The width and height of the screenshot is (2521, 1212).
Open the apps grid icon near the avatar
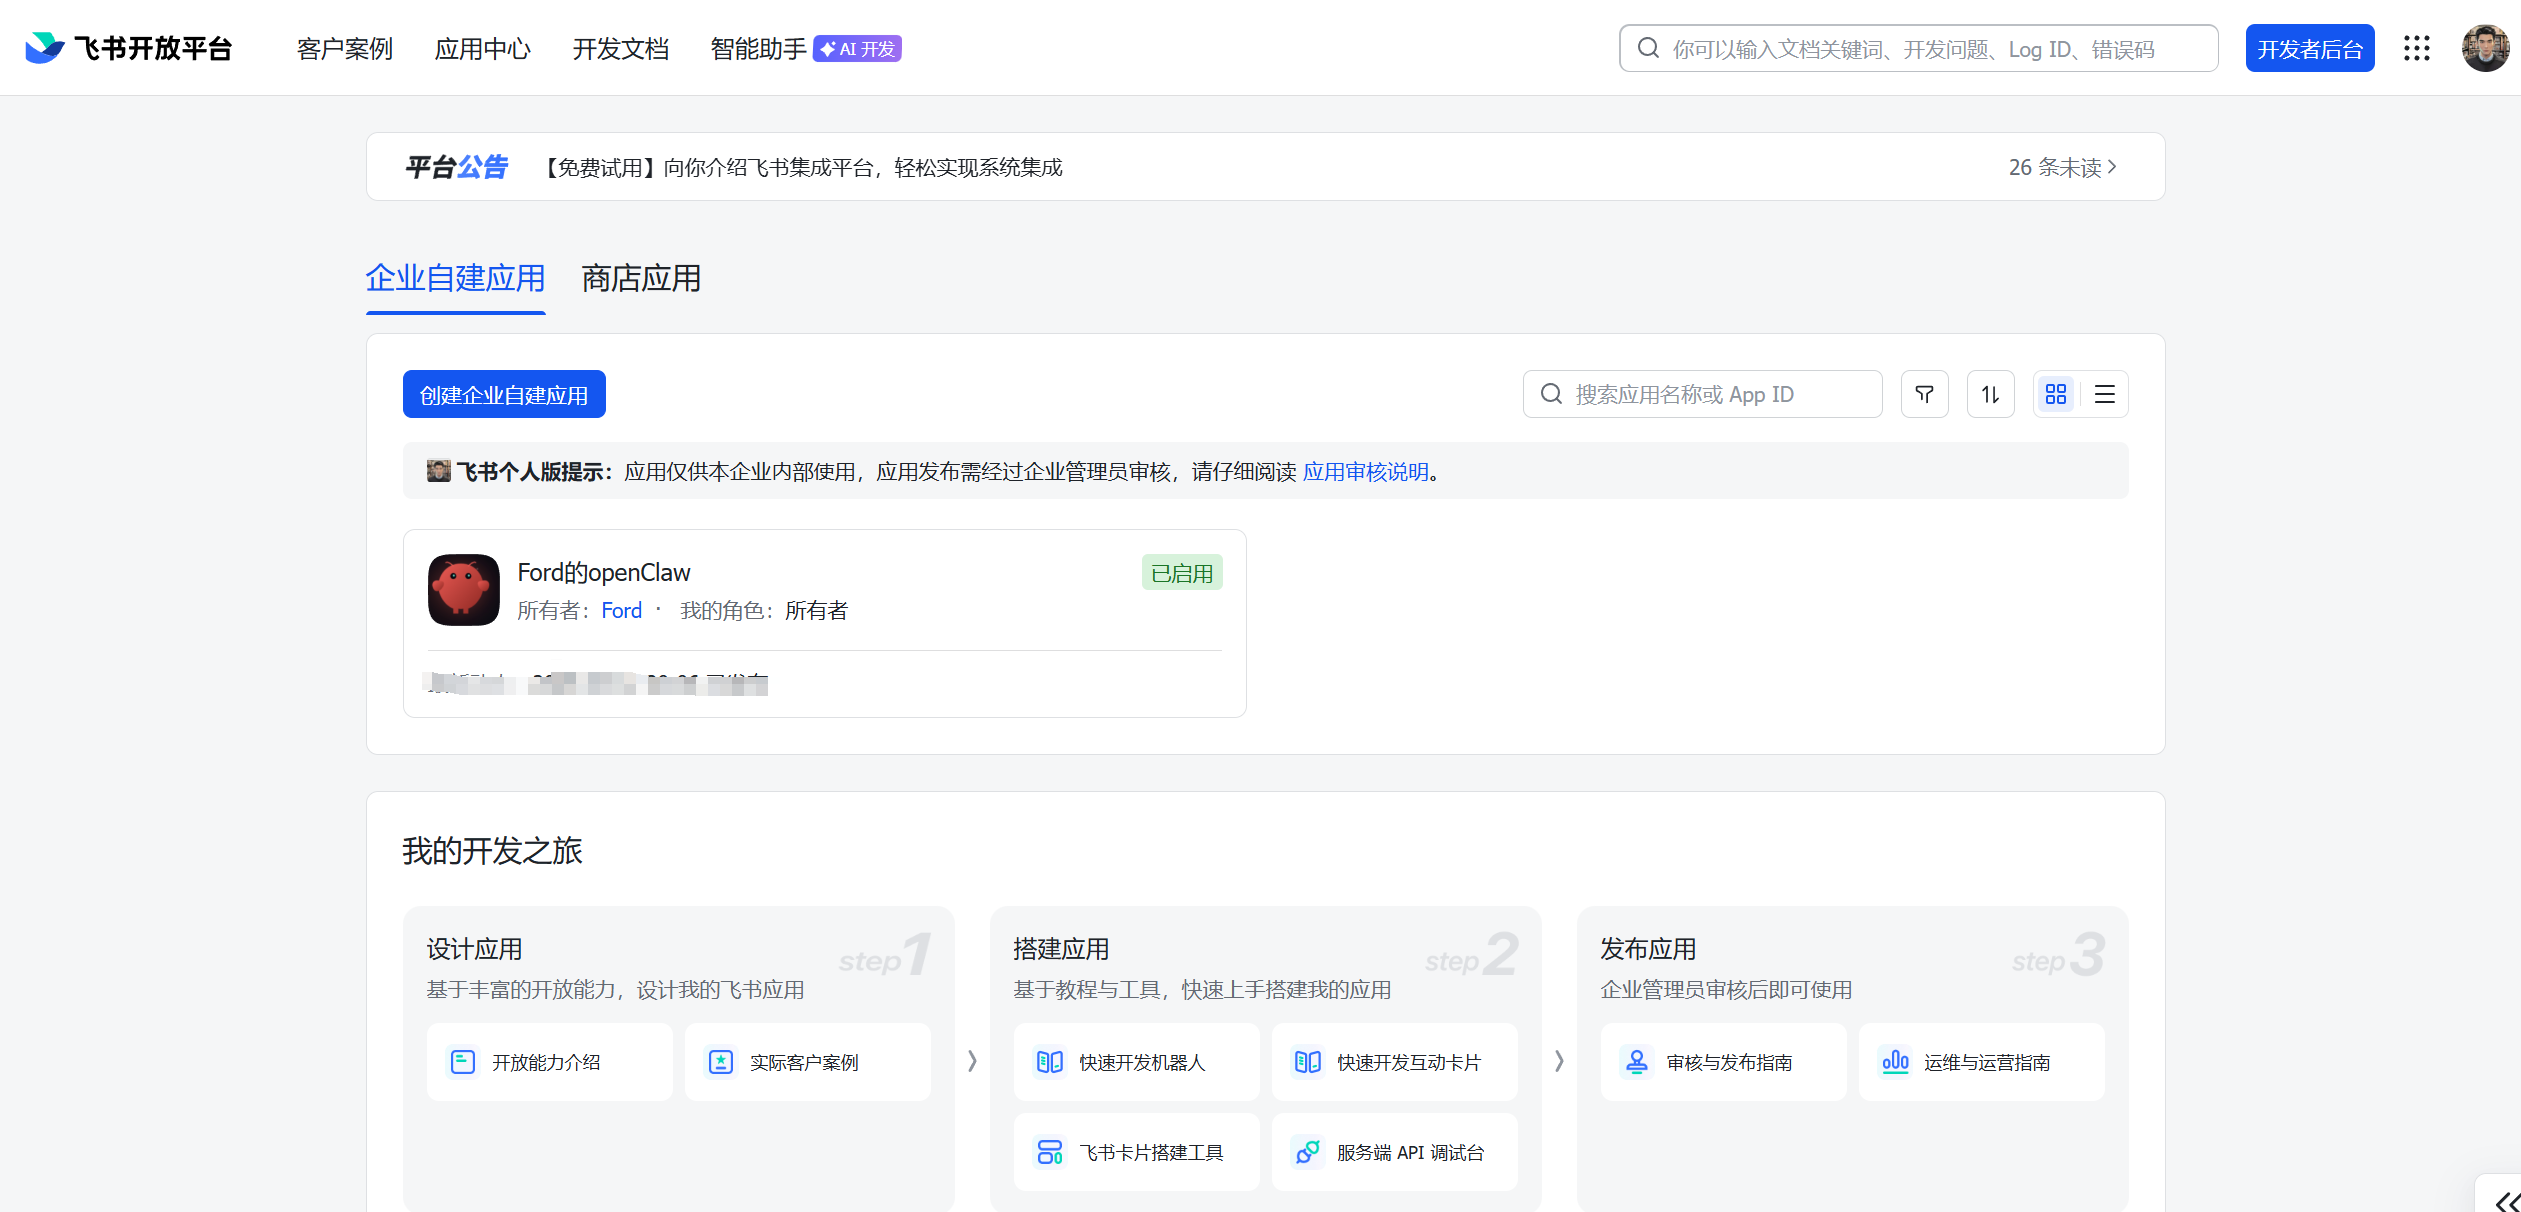[2417, 47]
